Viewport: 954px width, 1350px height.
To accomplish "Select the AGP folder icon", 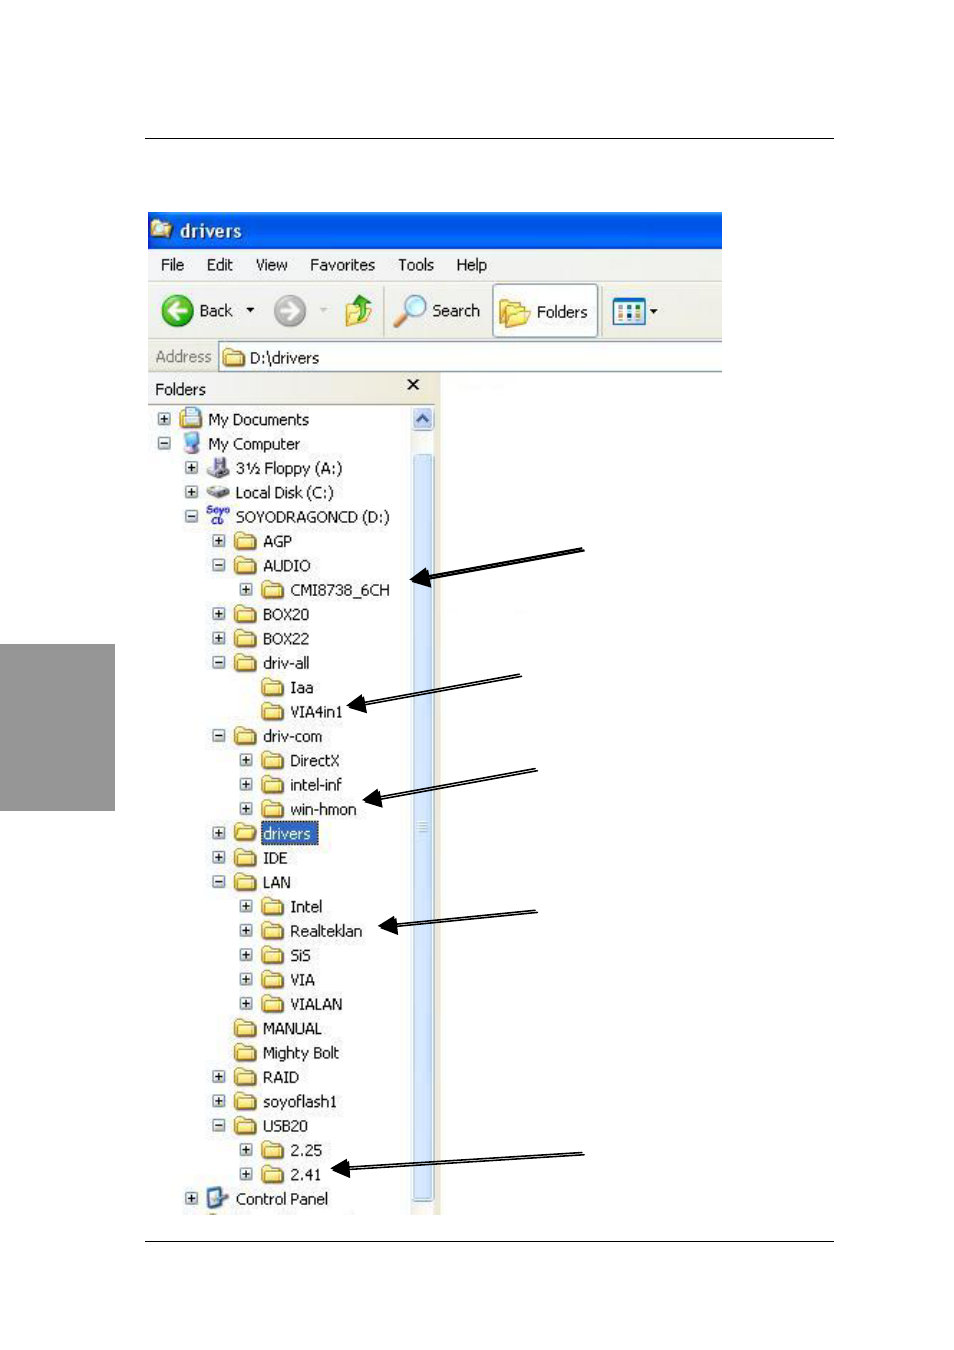I will tap(245, 541).
